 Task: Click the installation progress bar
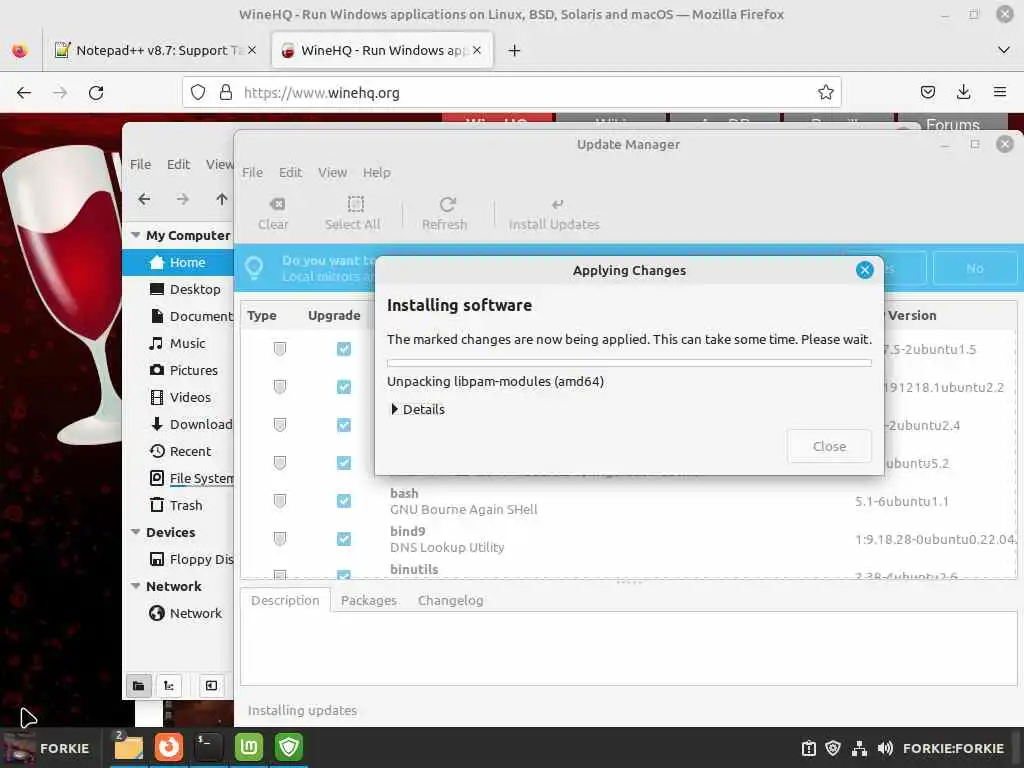pos(629,362)
